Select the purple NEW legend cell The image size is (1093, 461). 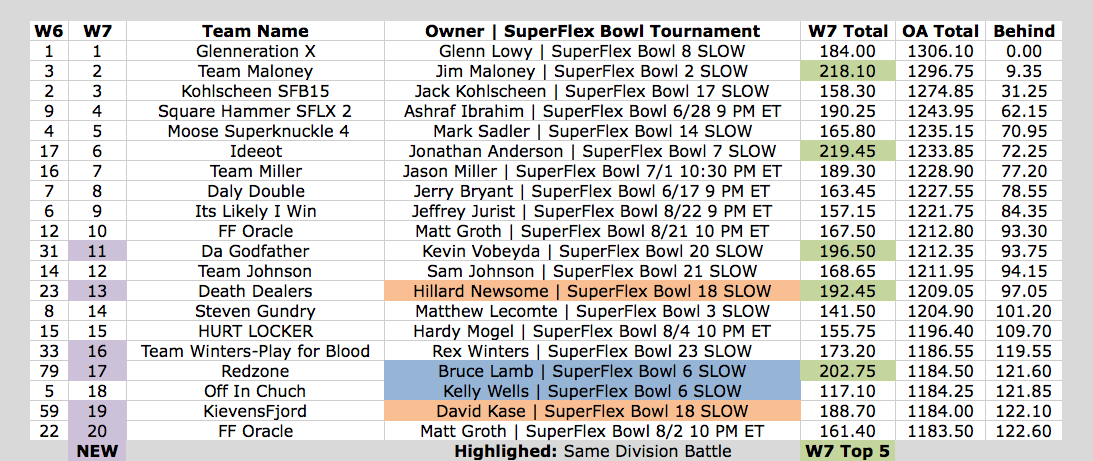point(97,451)
